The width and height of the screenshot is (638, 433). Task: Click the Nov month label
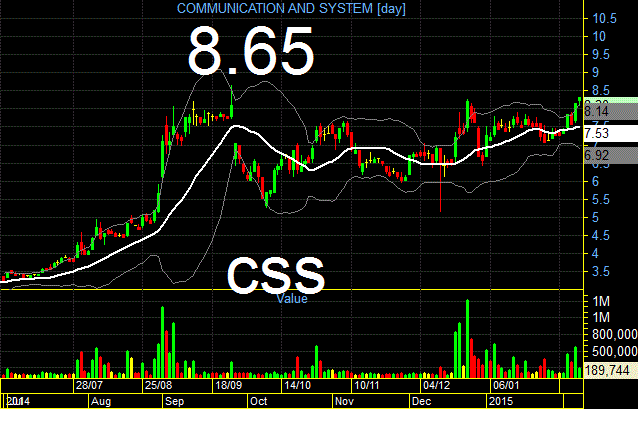tap(344, 401)
